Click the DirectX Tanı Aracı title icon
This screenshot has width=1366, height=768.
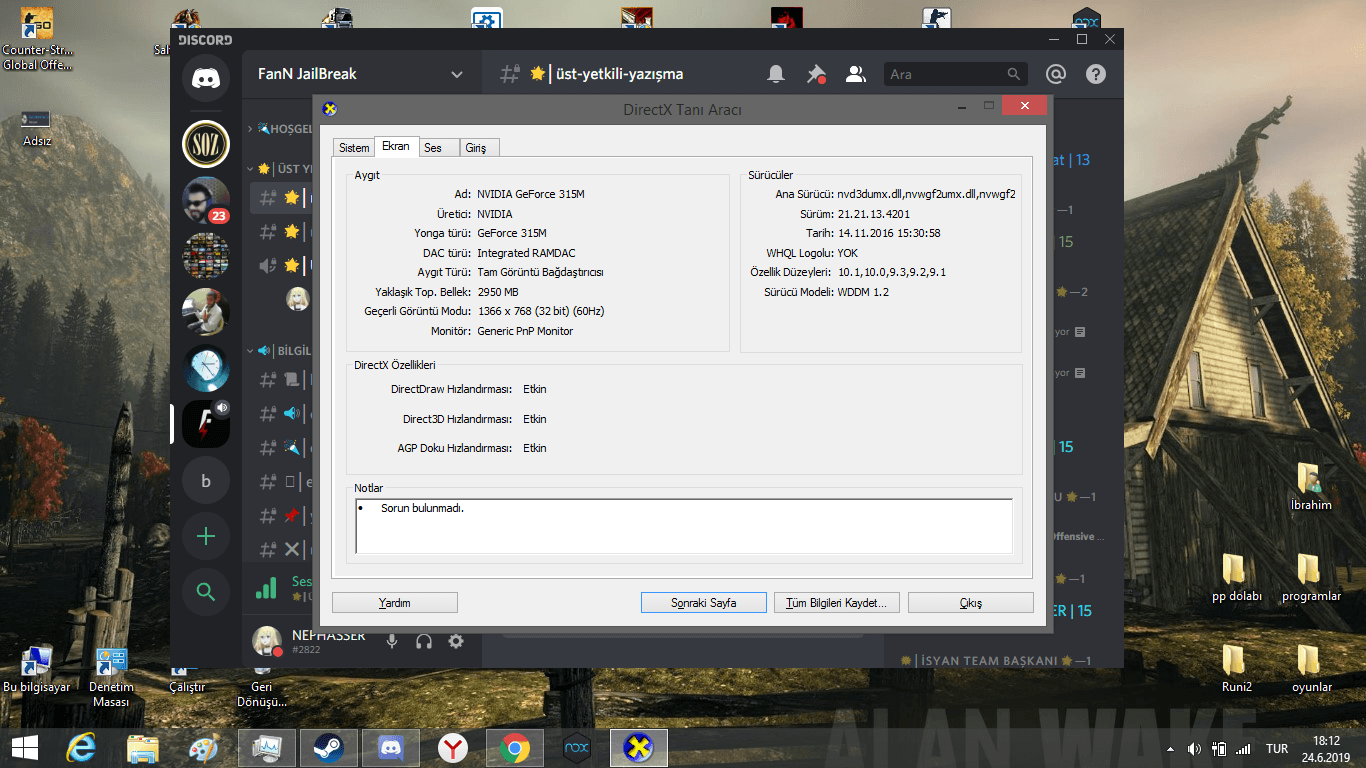click(x=330, y=109)
